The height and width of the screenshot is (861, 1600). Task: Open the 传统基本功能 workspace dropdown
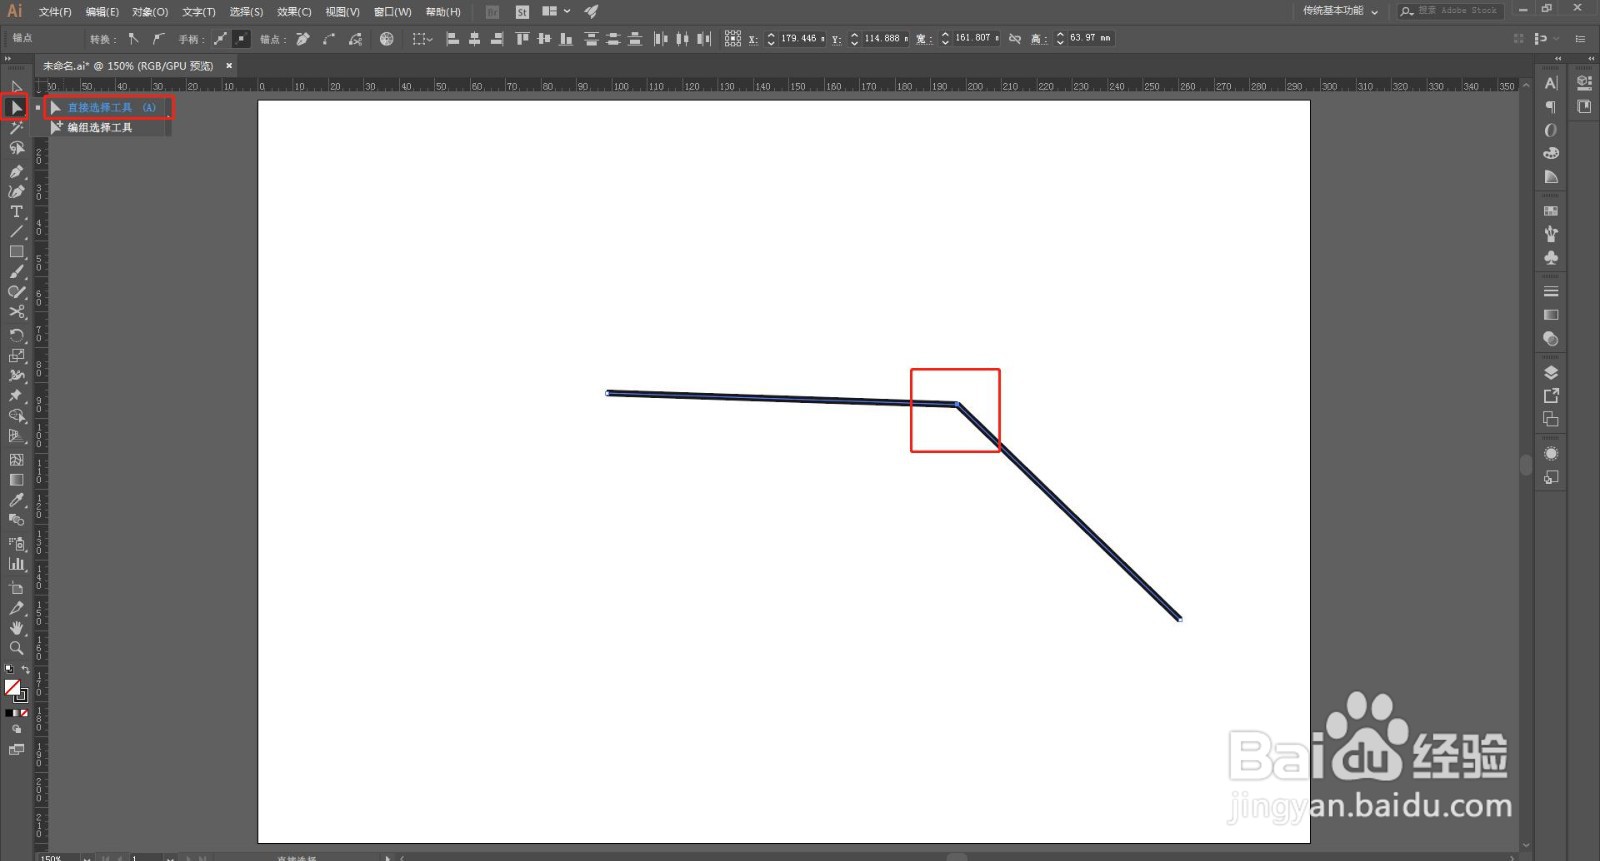[x=1340, y=11]
